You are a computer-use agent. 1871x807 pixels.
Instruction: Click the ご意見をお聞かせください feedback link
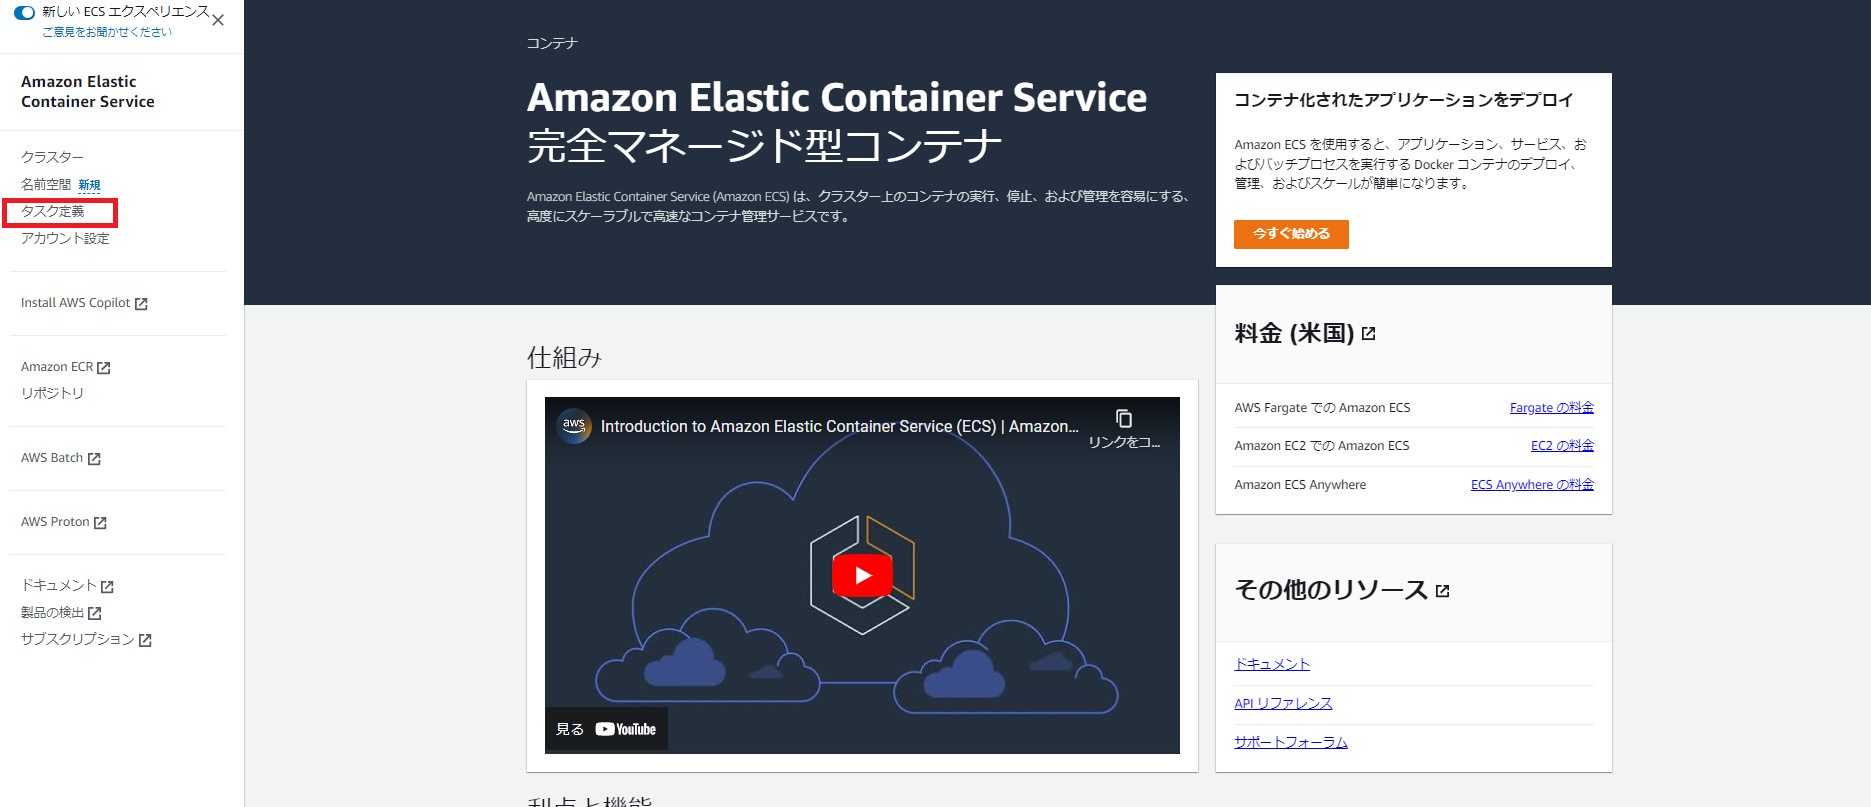(x=107, y=32)
